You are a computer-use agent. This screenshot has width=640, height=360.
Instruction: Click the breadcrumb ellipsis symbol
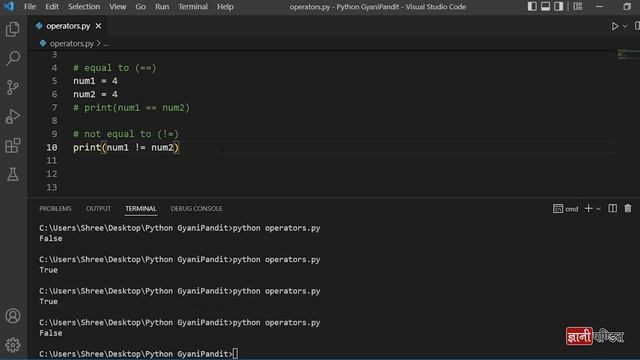[106, 44]
